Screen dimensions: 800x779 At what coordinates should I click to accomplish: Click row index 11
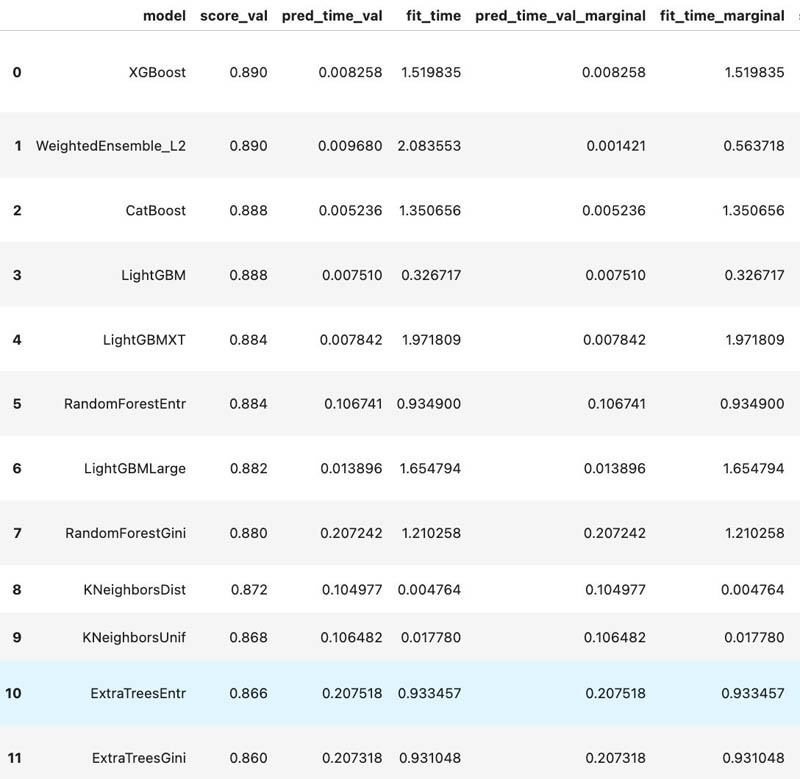coord(14,758)
